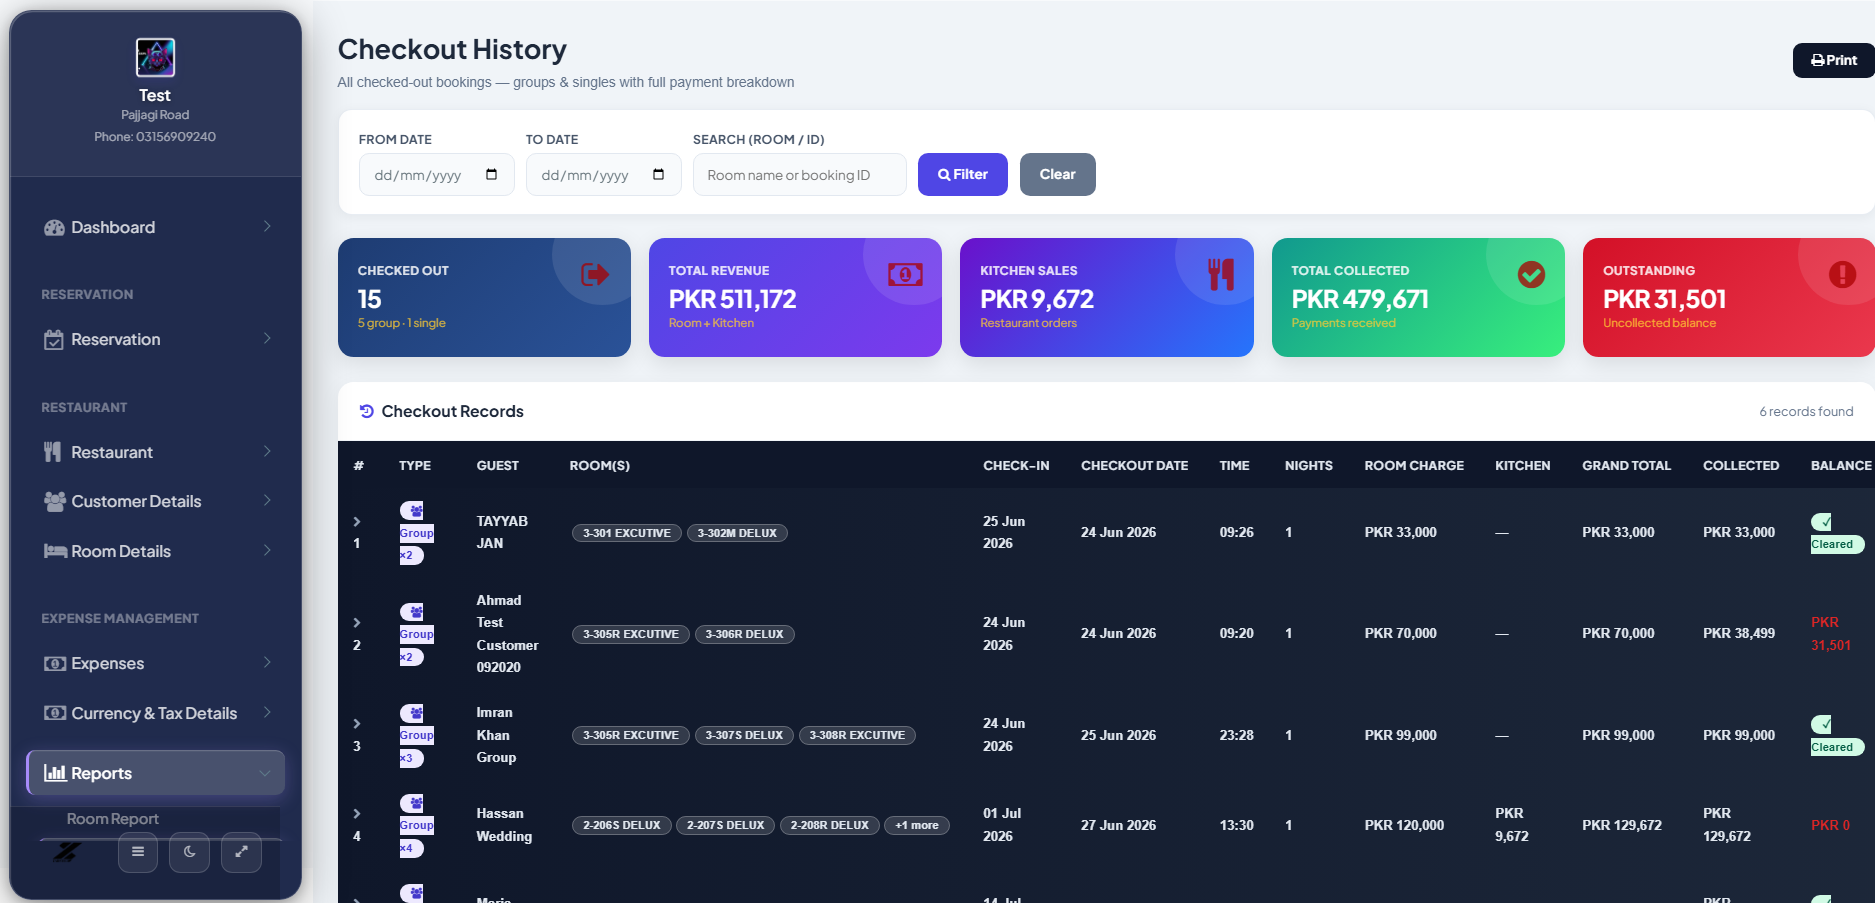Expand the Currency & Tax Details chevron

[x=267, y=713]
